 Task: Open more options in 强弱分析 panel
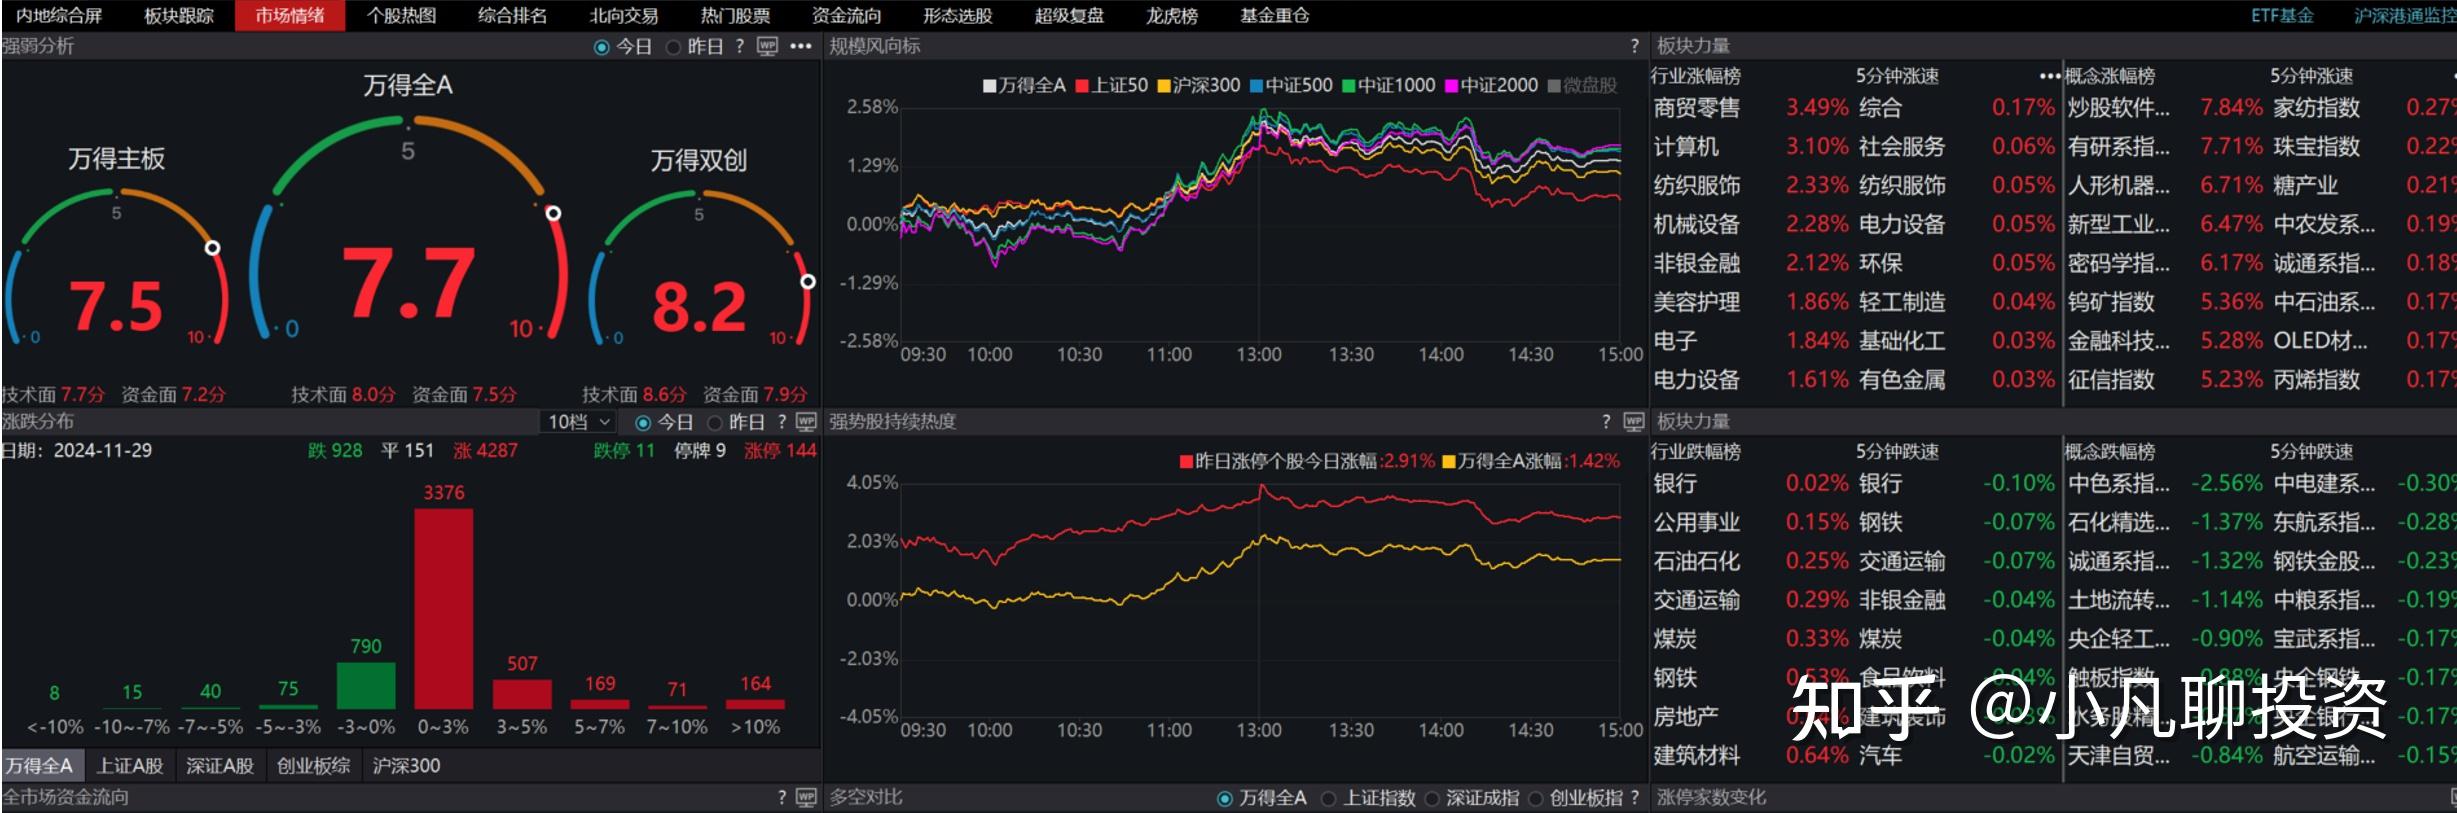click(801, 46)
